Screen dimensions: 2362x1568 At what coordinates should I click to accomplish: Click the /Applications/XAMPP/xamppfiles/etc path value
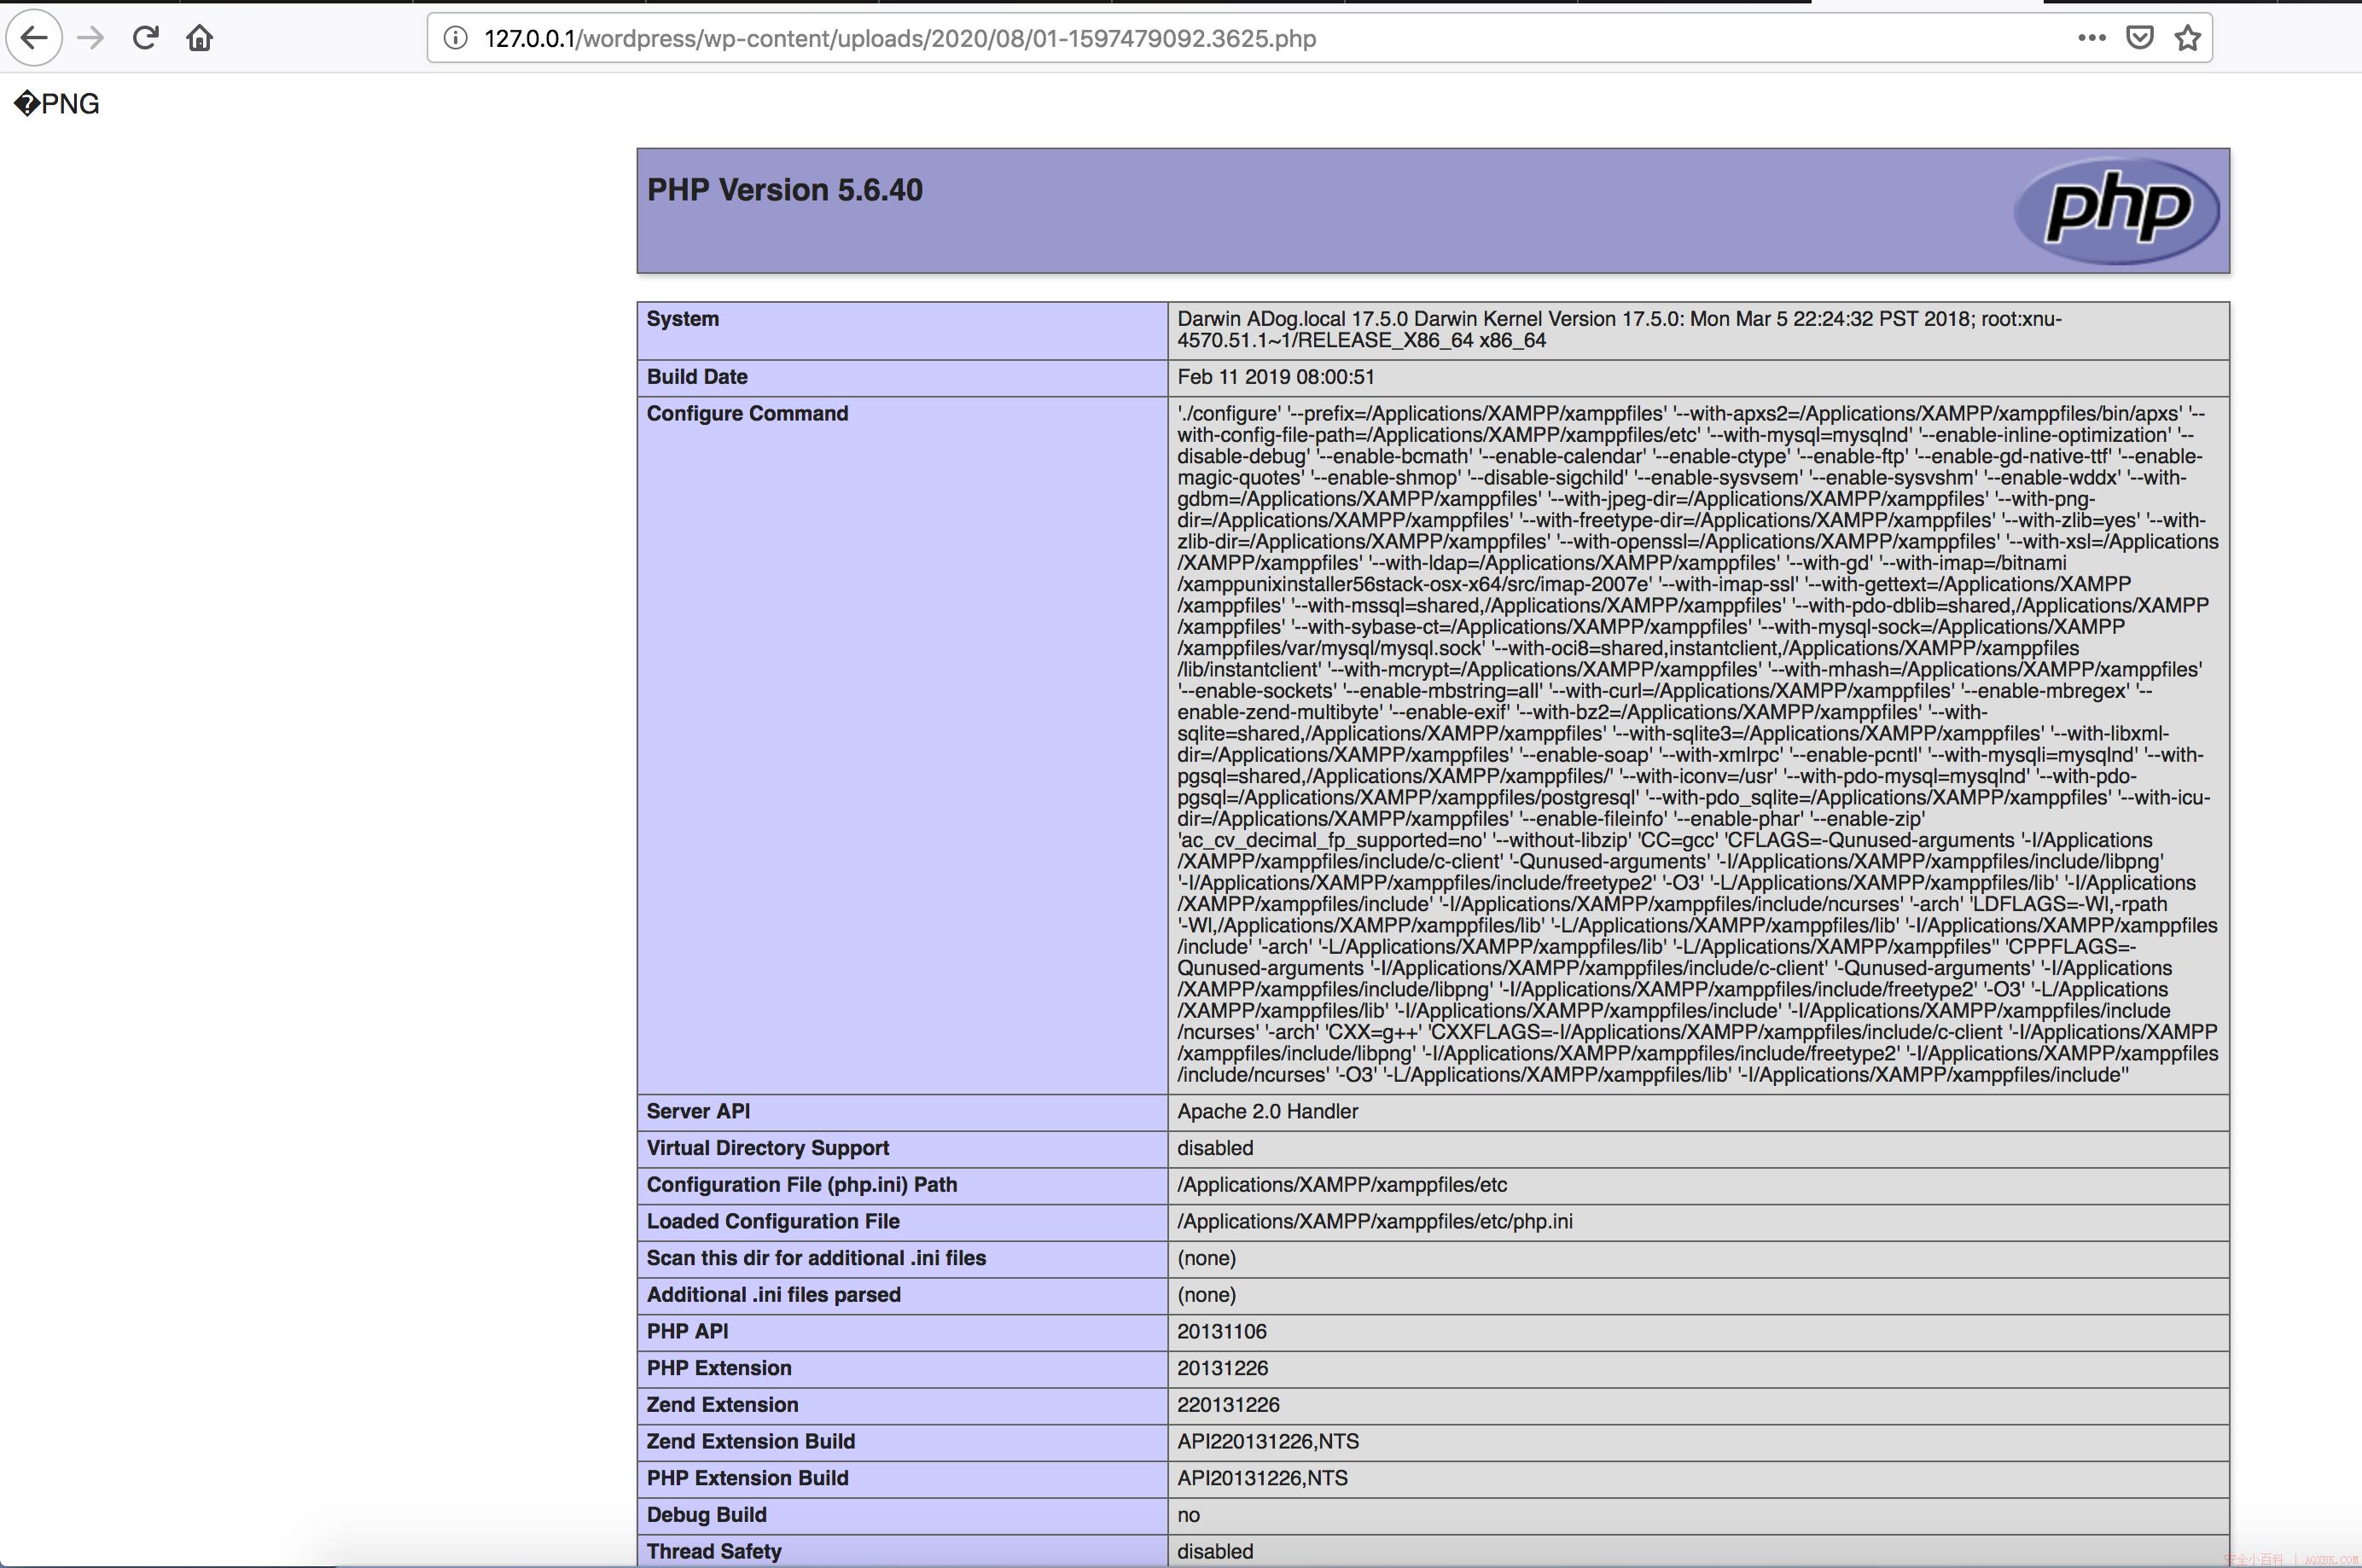pyautogui.click(x=1342, y=1185)
